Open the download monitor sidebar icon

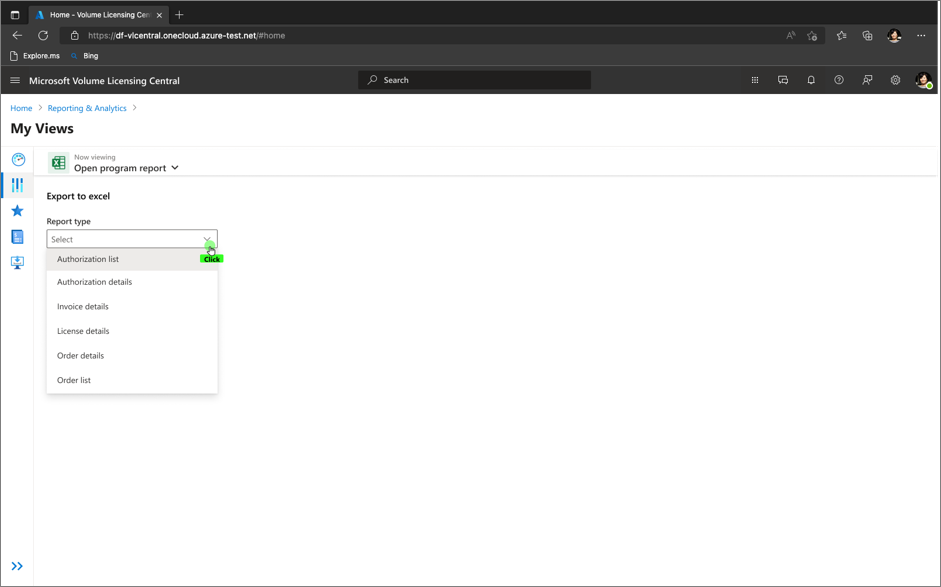point(17,263)
